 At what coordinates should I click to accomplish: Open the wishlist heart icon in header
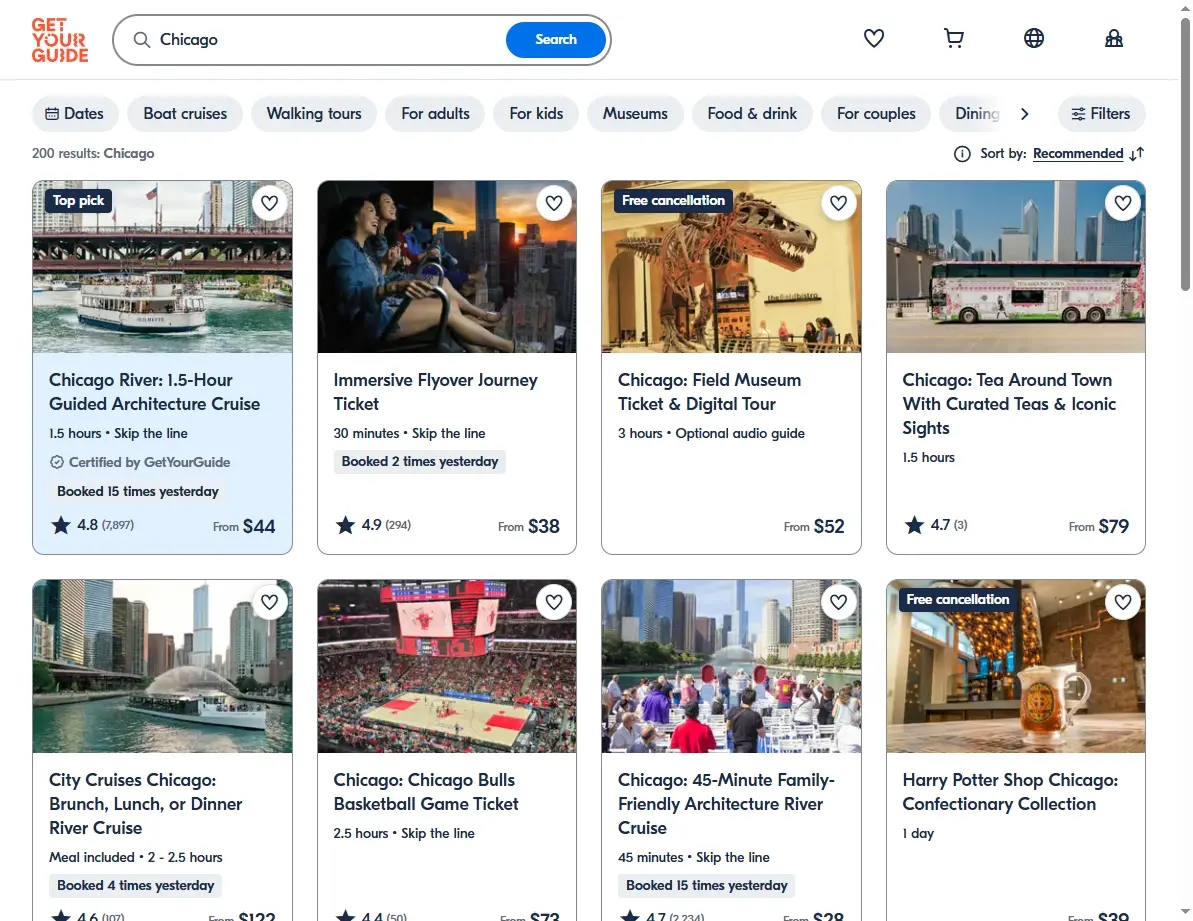click(873, 38)
